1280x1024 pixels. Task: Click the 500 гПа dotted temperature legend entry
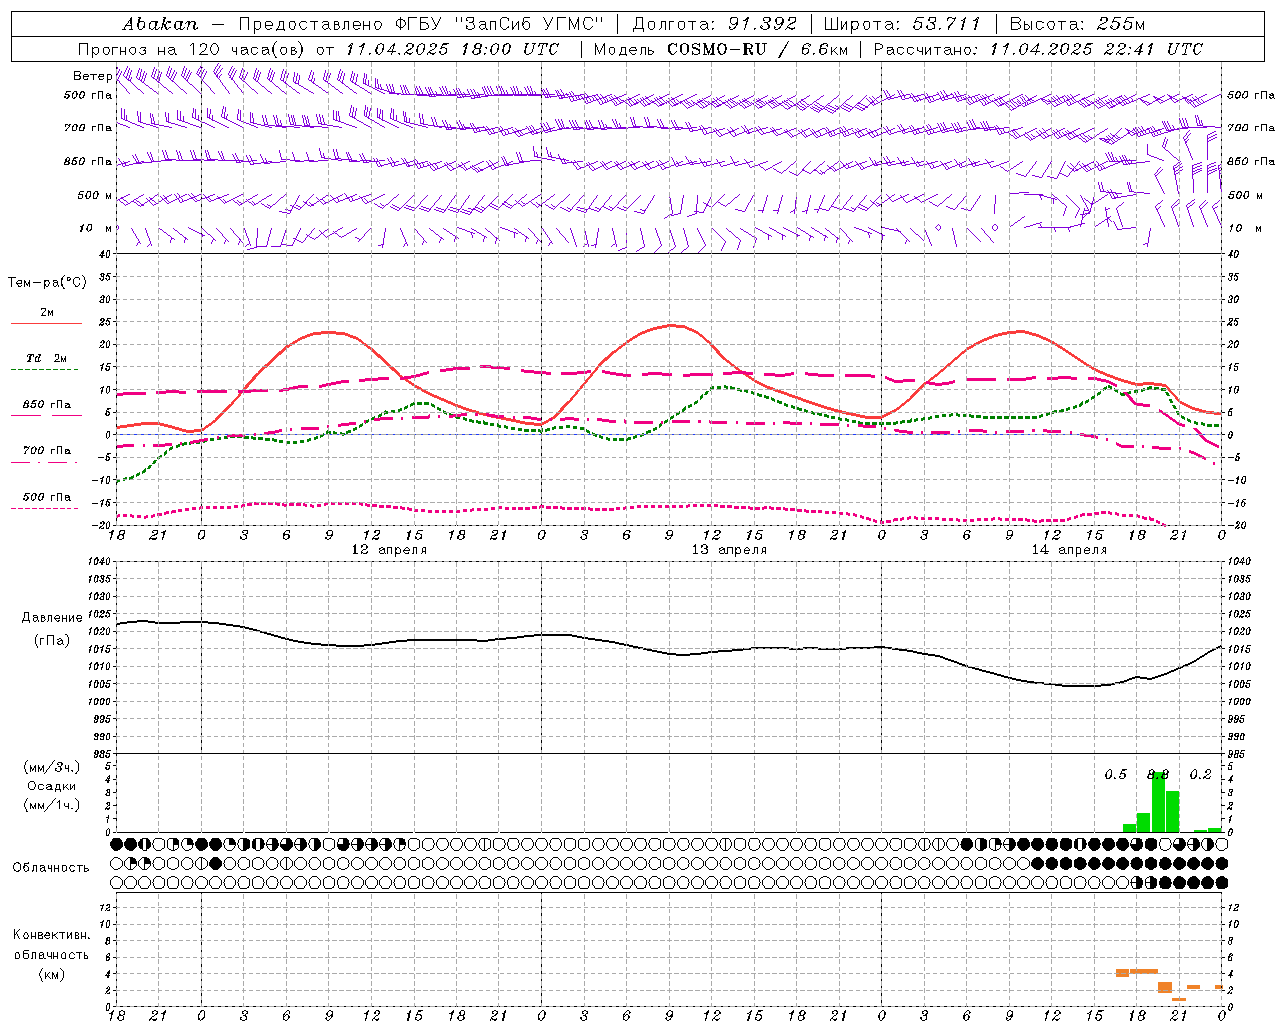click(x=46, y=497)
